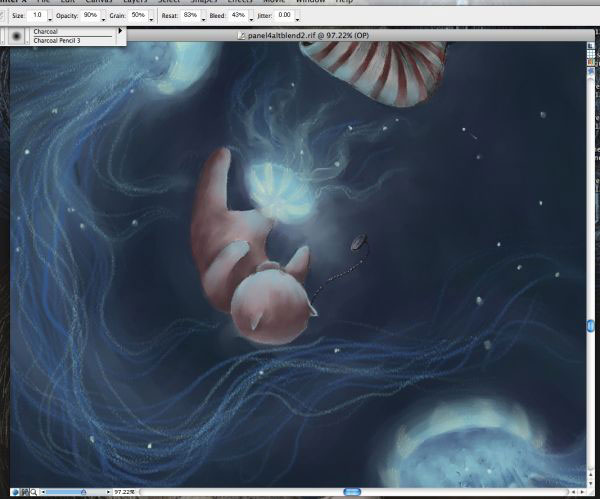Choose the Charcoal Pencil 3 variant
600x499 pixels.
pos(57,41)
